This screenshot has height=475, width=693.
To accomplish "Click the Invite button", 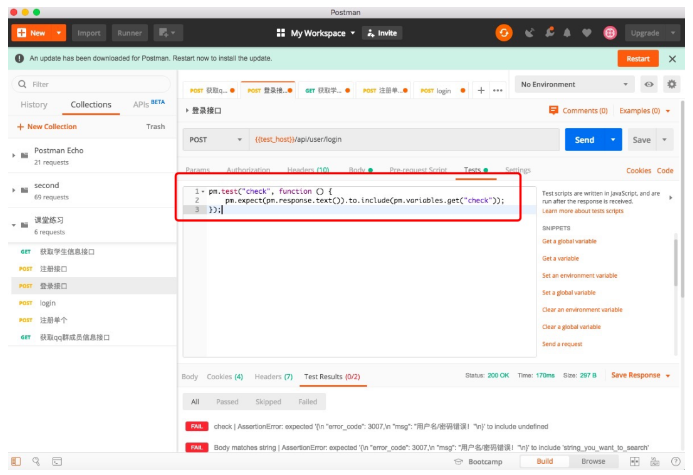I will click(x=382, y=33).
